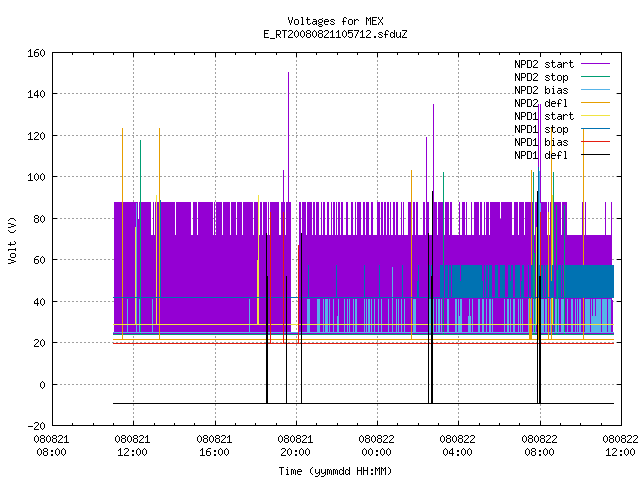Click the 'NPD1 defl' legend label
Viewport: 640px width, 480px height.
(541, 156)
